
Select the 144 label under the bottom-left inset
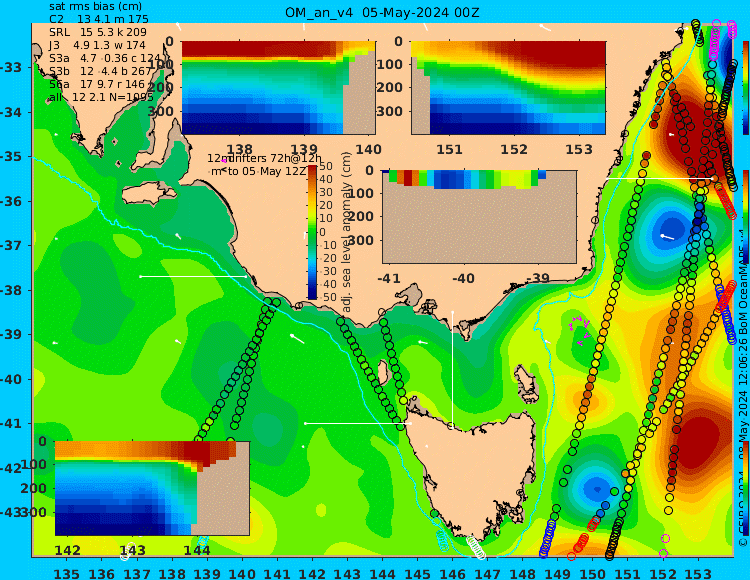coord(197,550)
